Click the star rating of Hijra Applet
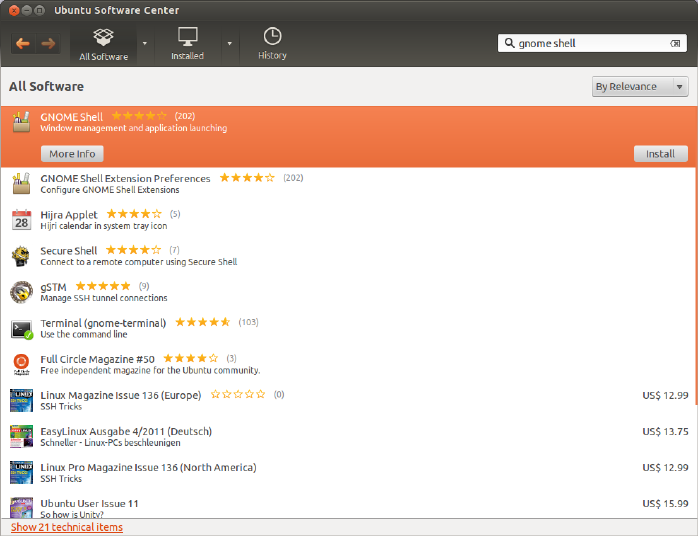698x536 pixels. click(134, 214)
